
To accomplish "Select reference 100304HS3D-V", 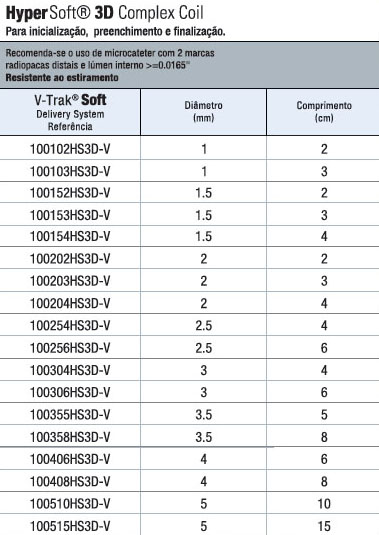I will [70, 370].
